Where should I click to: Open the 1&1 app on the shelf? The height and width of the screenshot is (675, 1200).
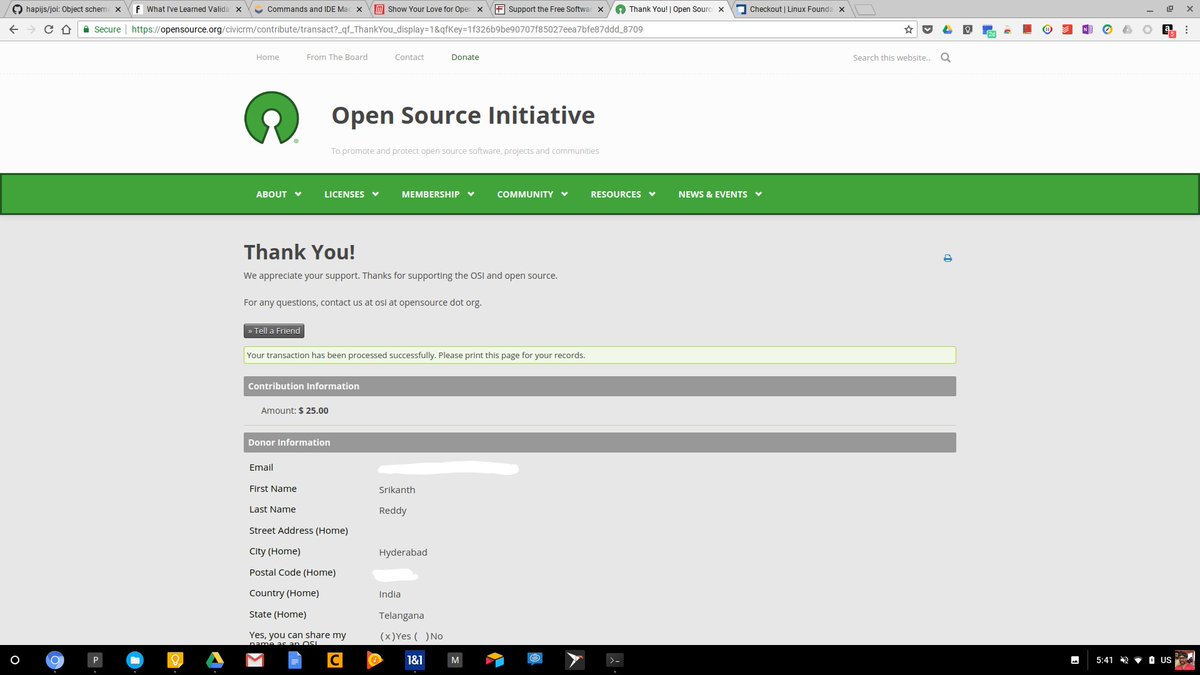tap(415, 660)
